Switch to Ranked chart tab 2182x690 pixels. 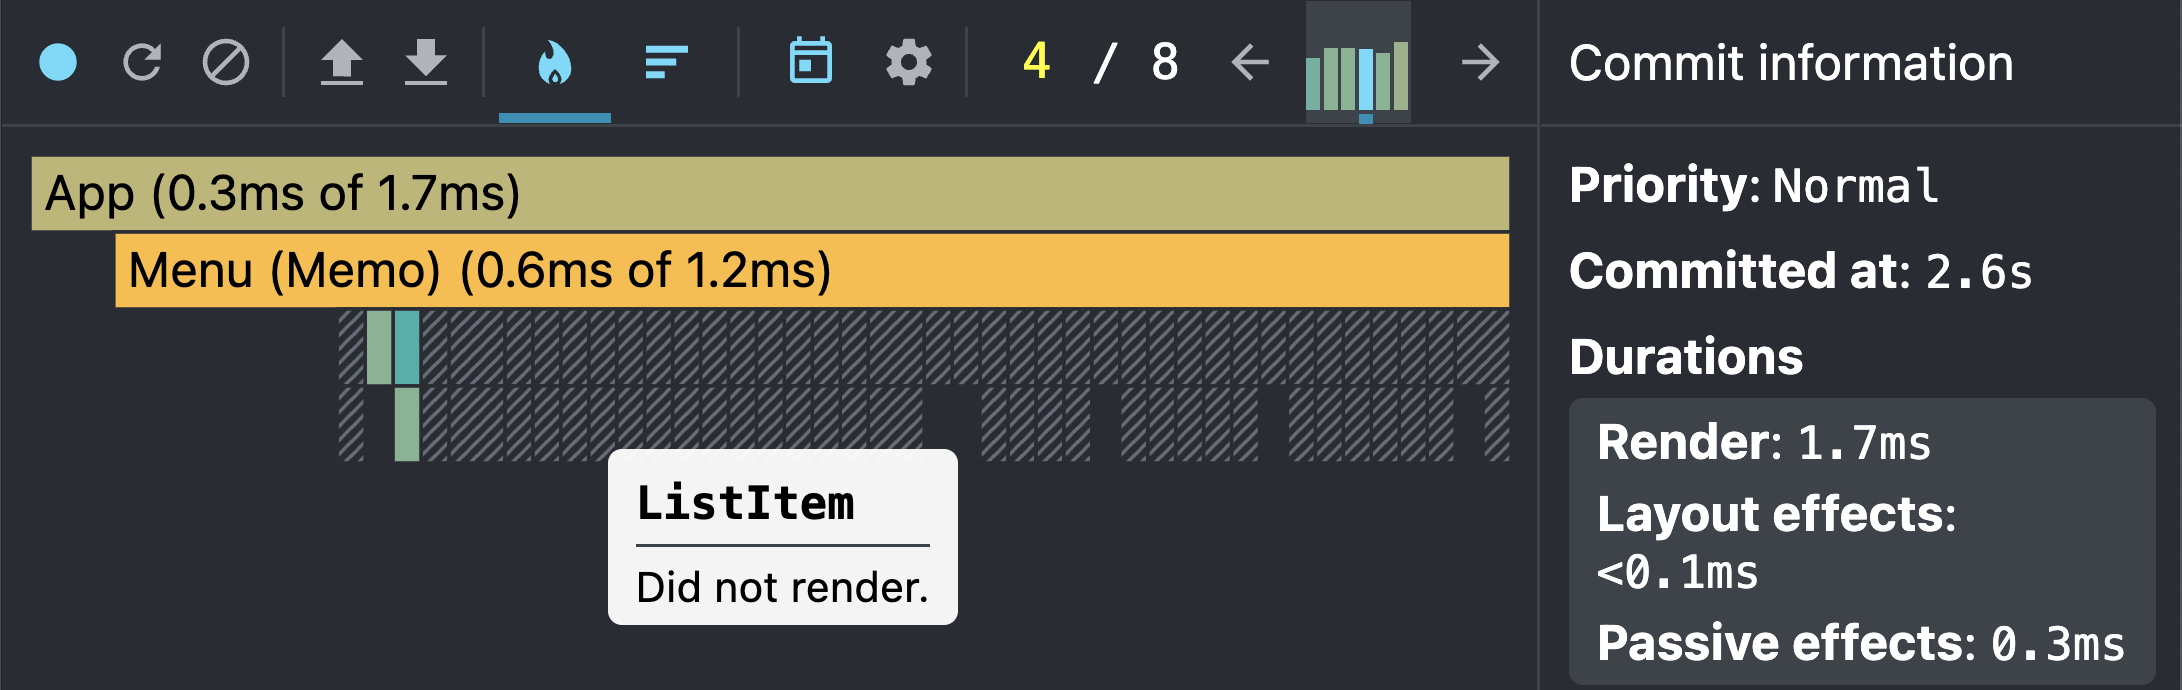tap(666, 62)
